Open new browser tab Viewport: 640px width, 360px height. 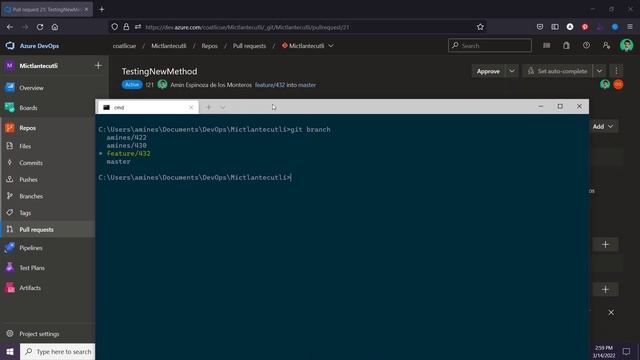102,9
